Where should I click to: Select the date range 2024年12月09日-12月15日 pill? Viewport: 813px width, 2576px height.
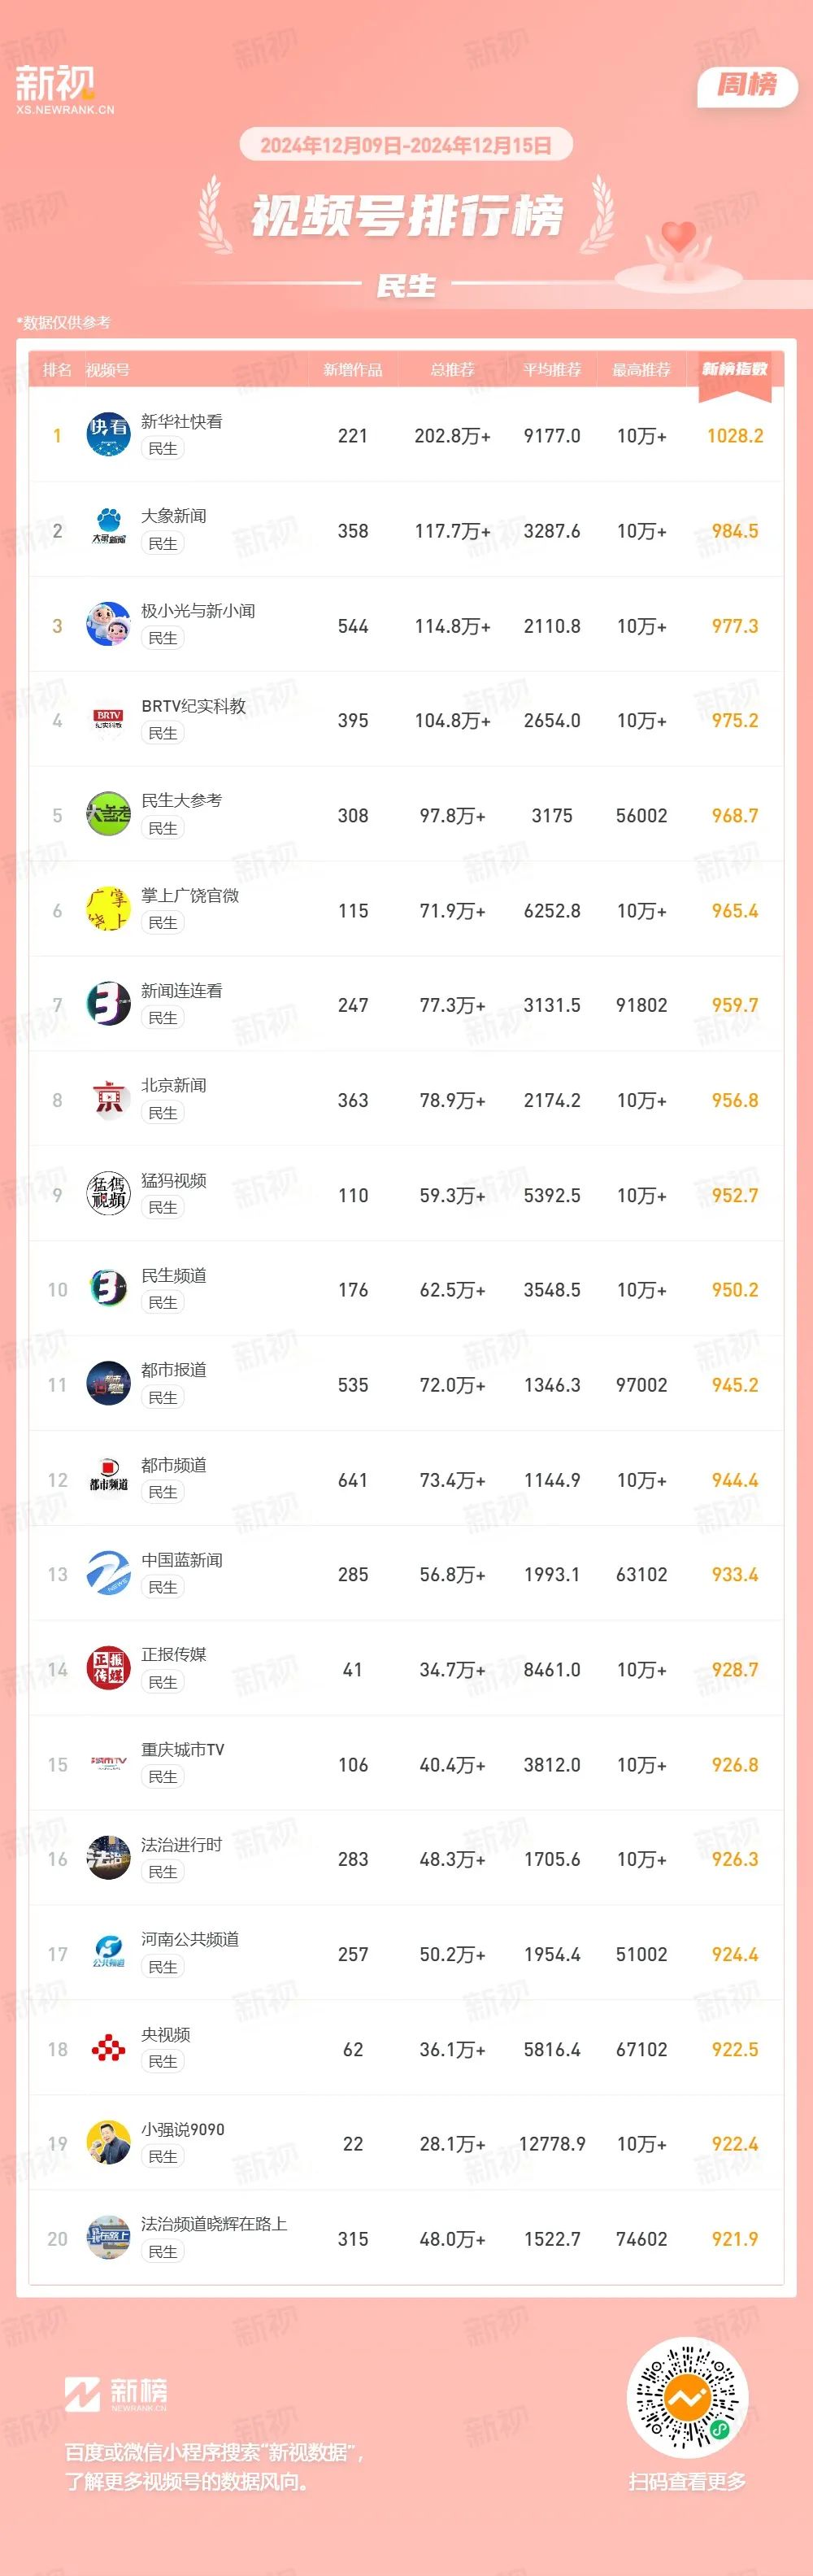click(406, 145)
